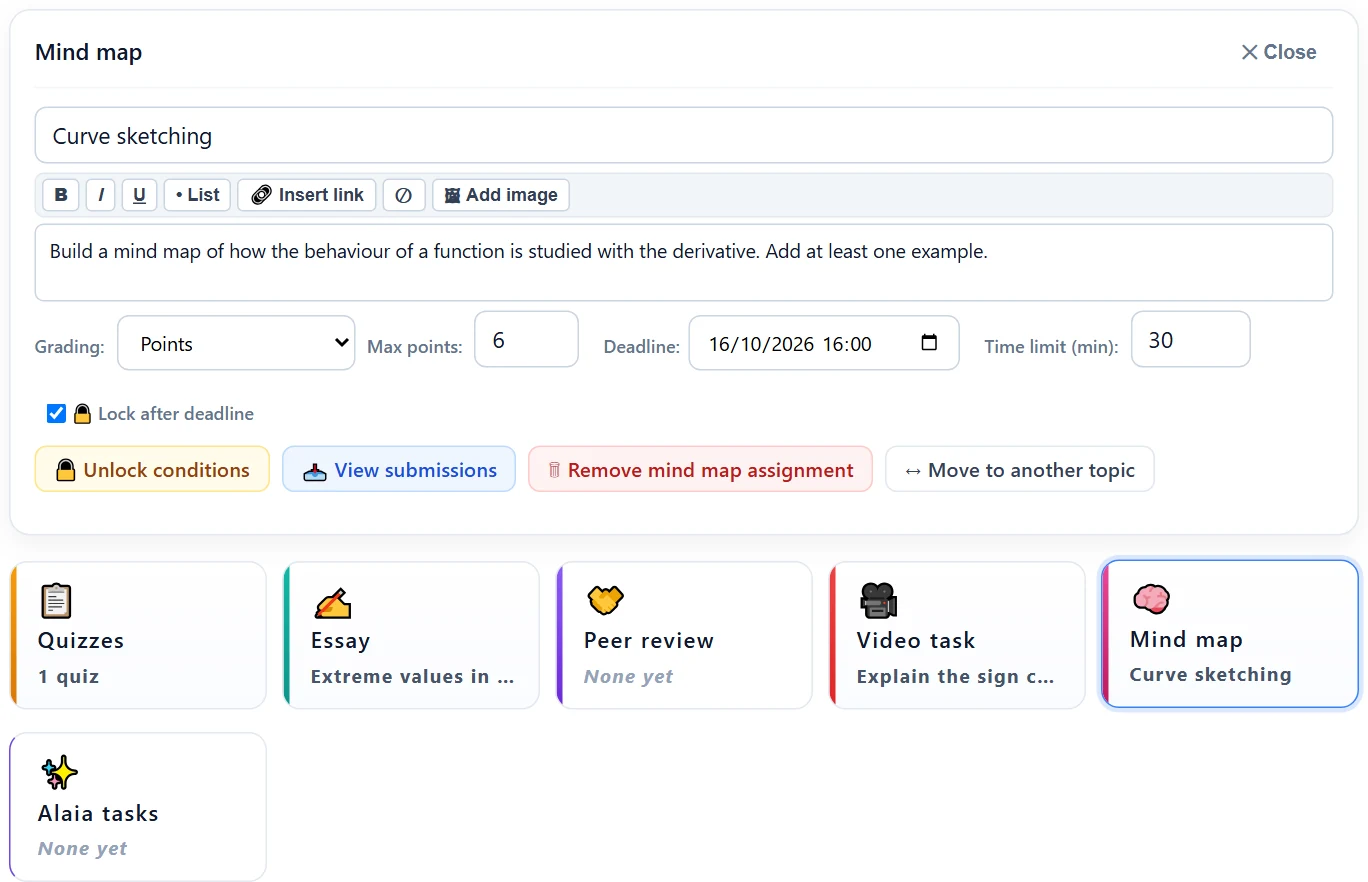This screenshot has height=882, width=1368.
Task: Move the assignment to another topic
Action: click(1020, 469)
